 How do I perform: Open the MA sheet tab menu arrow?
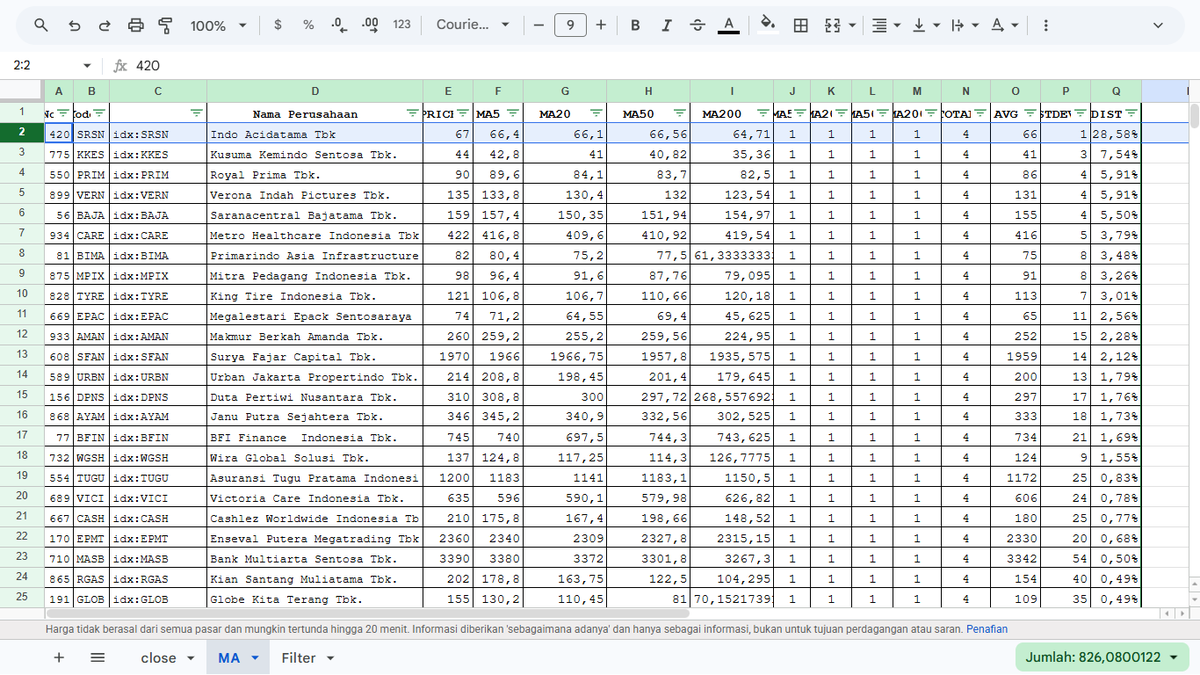(x=254, y=658)
